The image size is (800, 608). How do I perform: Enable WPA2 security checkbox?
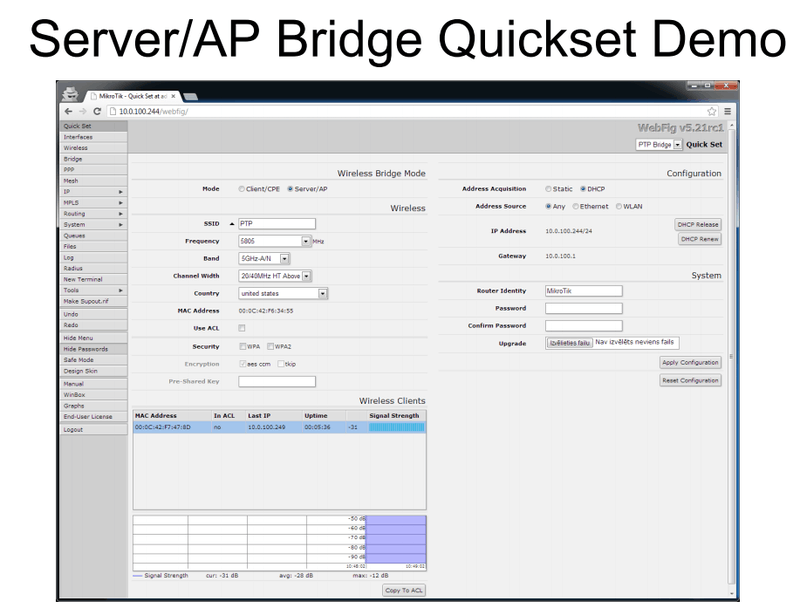[270, 346]
